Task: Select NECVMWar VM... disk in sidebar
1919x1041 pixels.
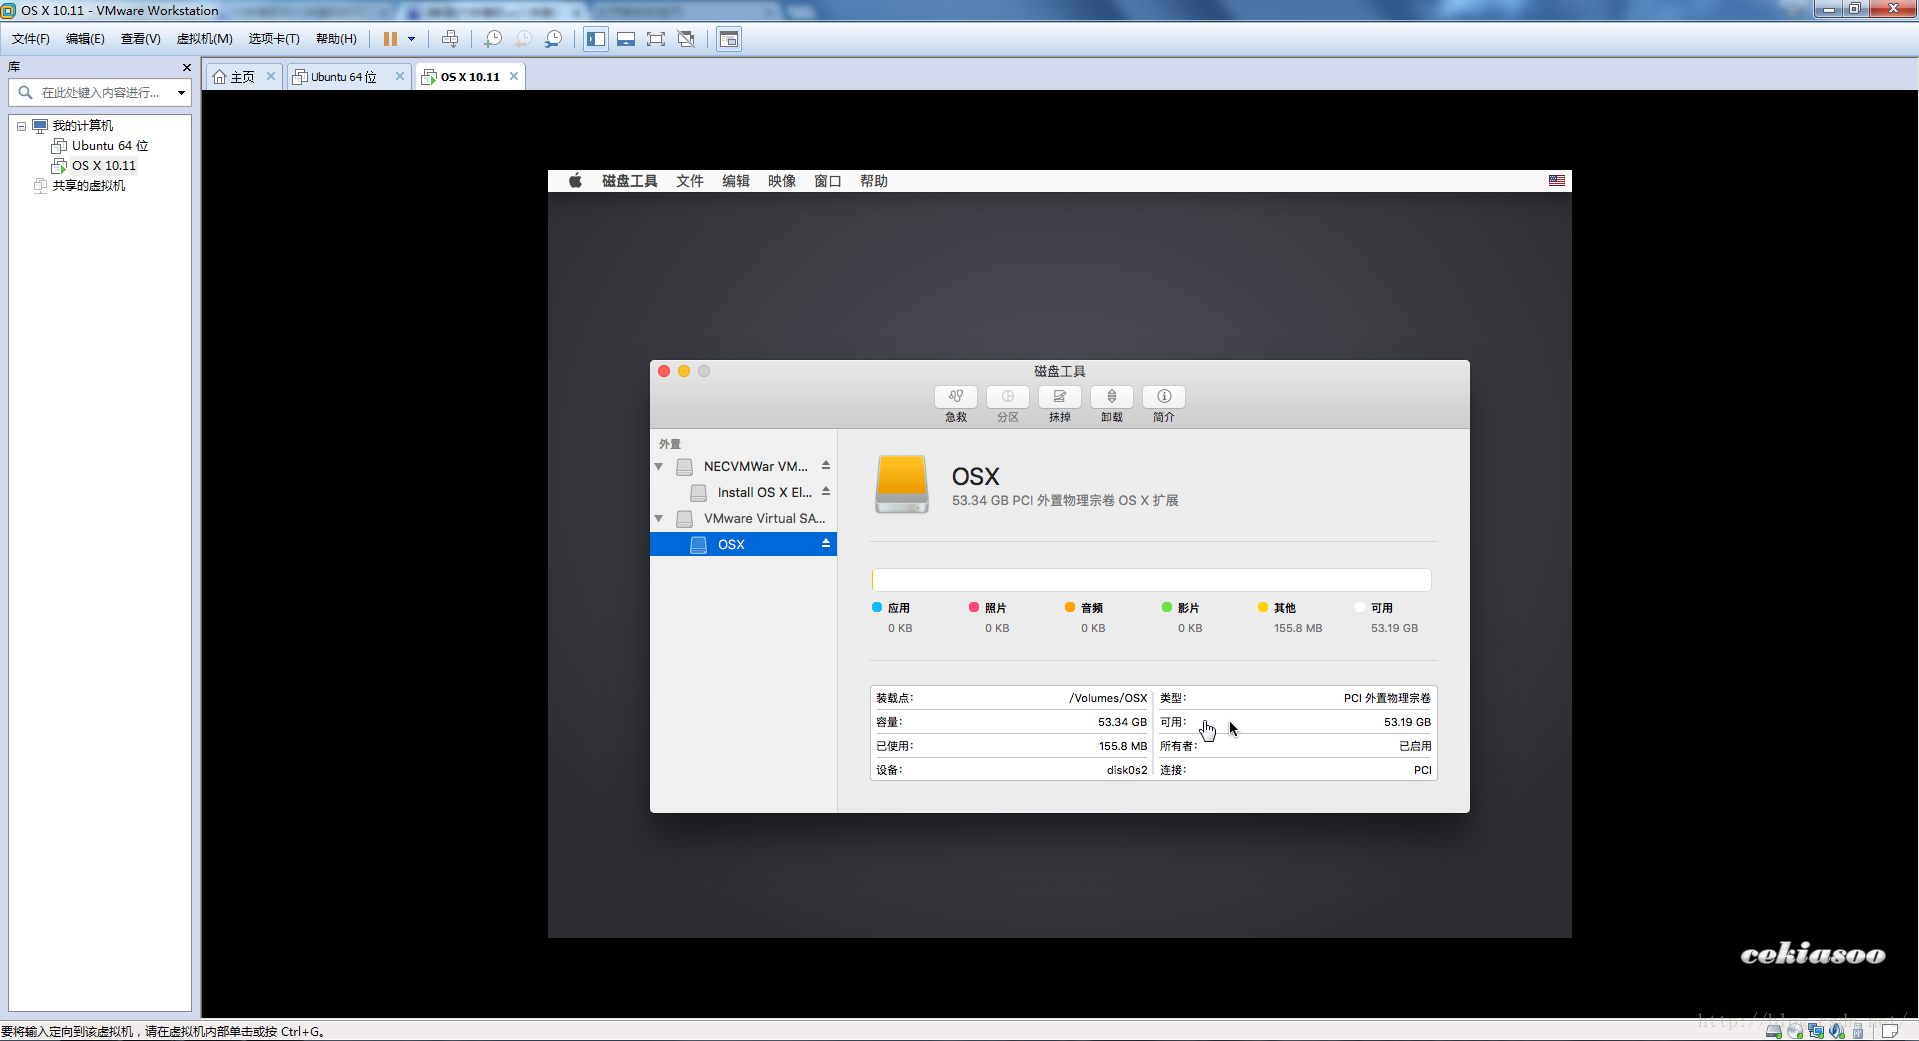Action: tap(743, 467)
